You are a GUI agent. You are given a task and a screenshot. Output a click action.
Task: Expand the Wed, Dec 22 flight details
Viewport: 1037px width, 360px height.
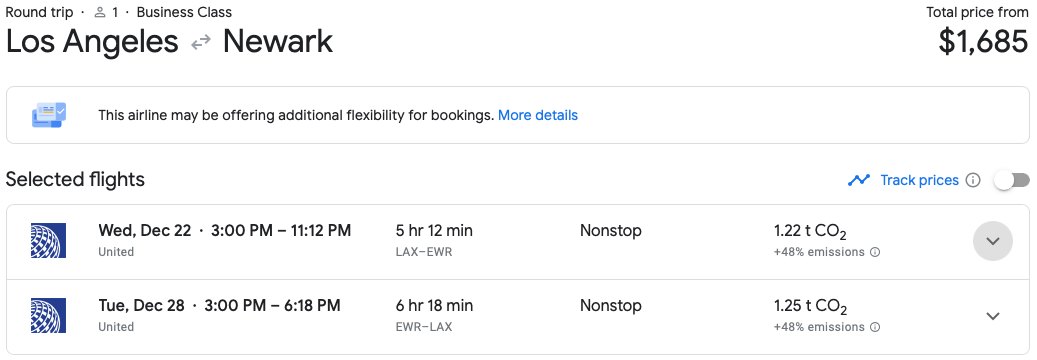click(x=993, y=241)
